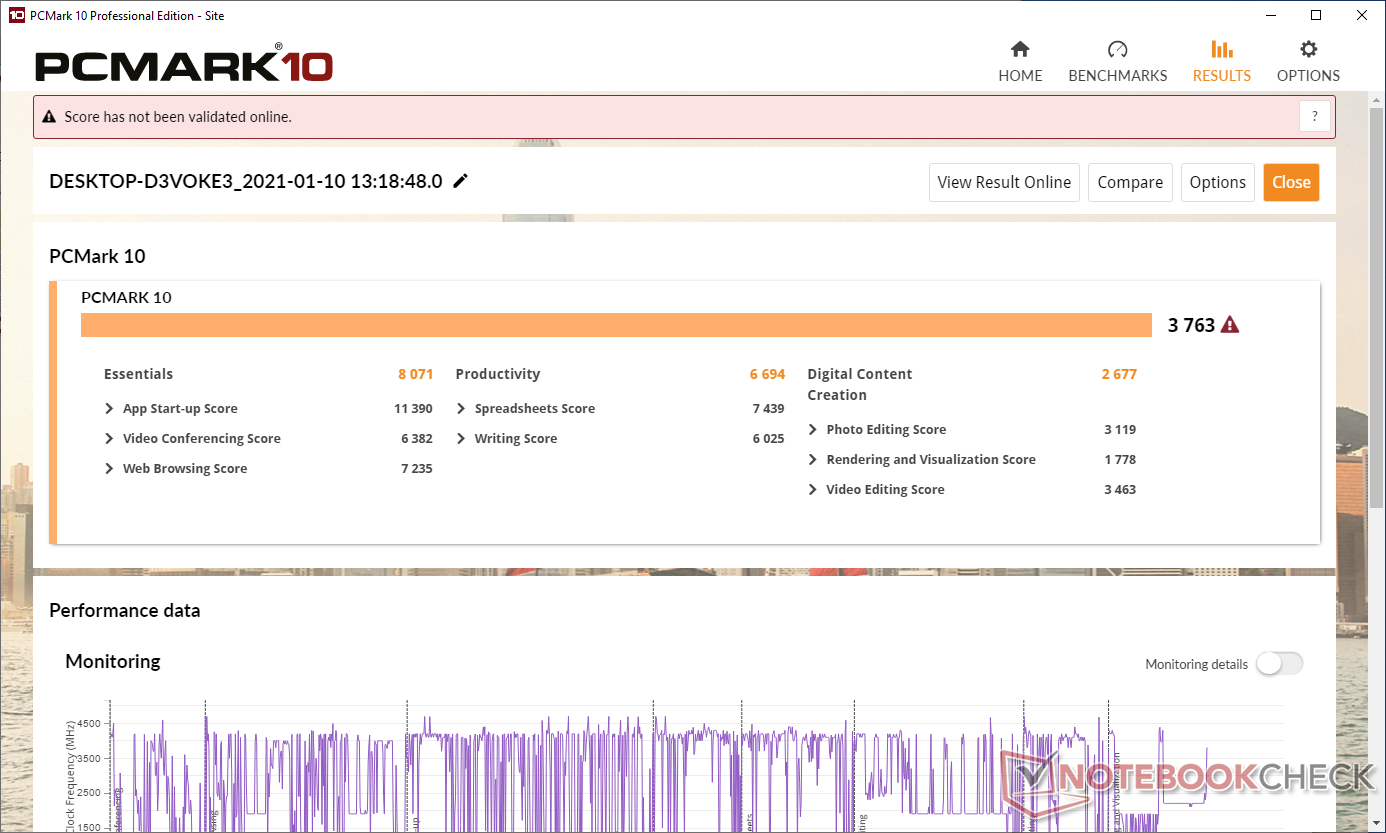Go to the HOME tab
Screen dimensions: 1386x833
pos(1020,76)
